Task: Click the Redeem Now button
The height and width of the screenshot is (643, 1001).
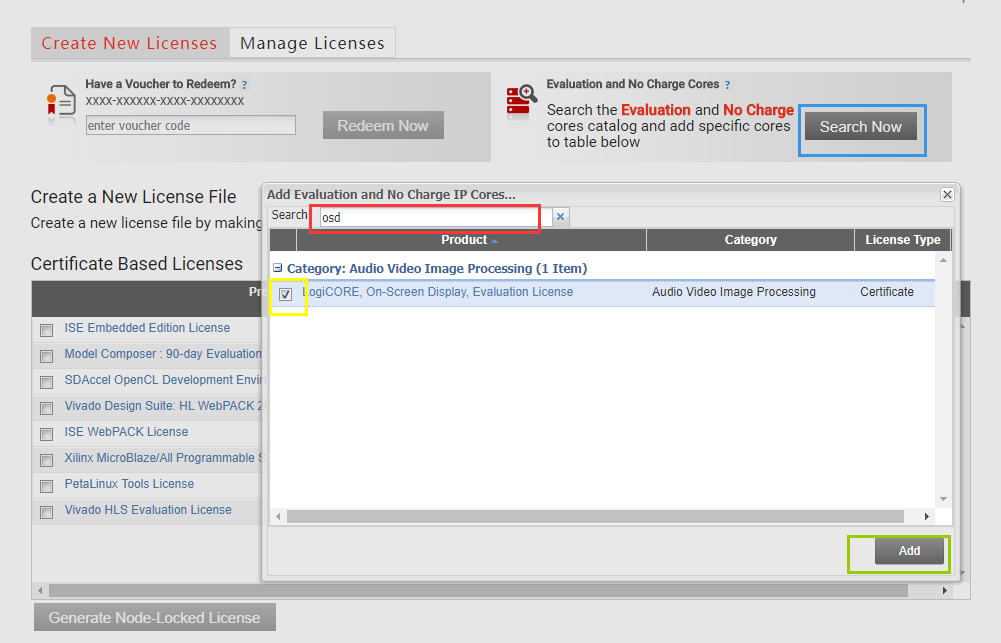Action: tap(383, 125)
